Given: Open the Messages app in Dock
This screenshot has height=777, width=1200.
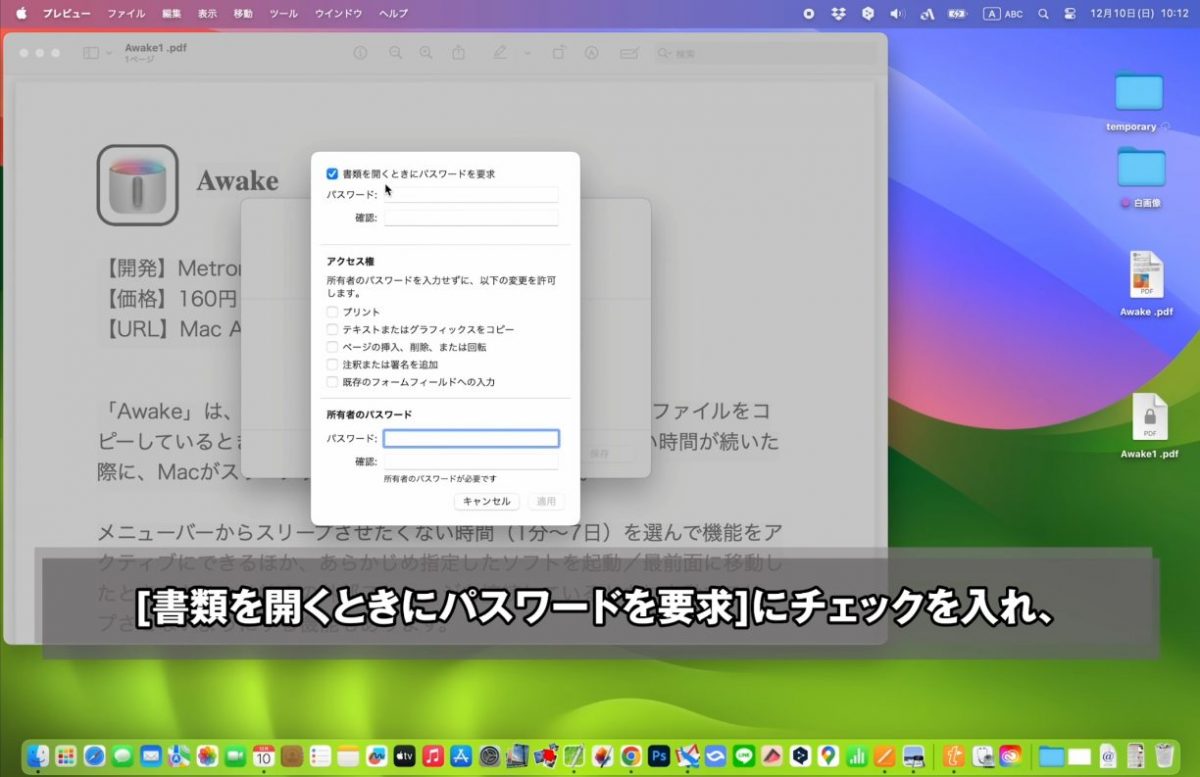Looking at the screenshot, I should pyautogui.click(x=123, y=756).
